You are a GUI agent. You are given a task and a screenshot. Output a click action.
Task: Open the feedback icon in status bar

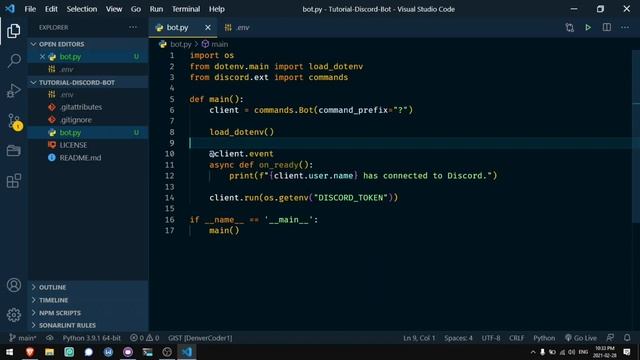click(x=610, y=338)
